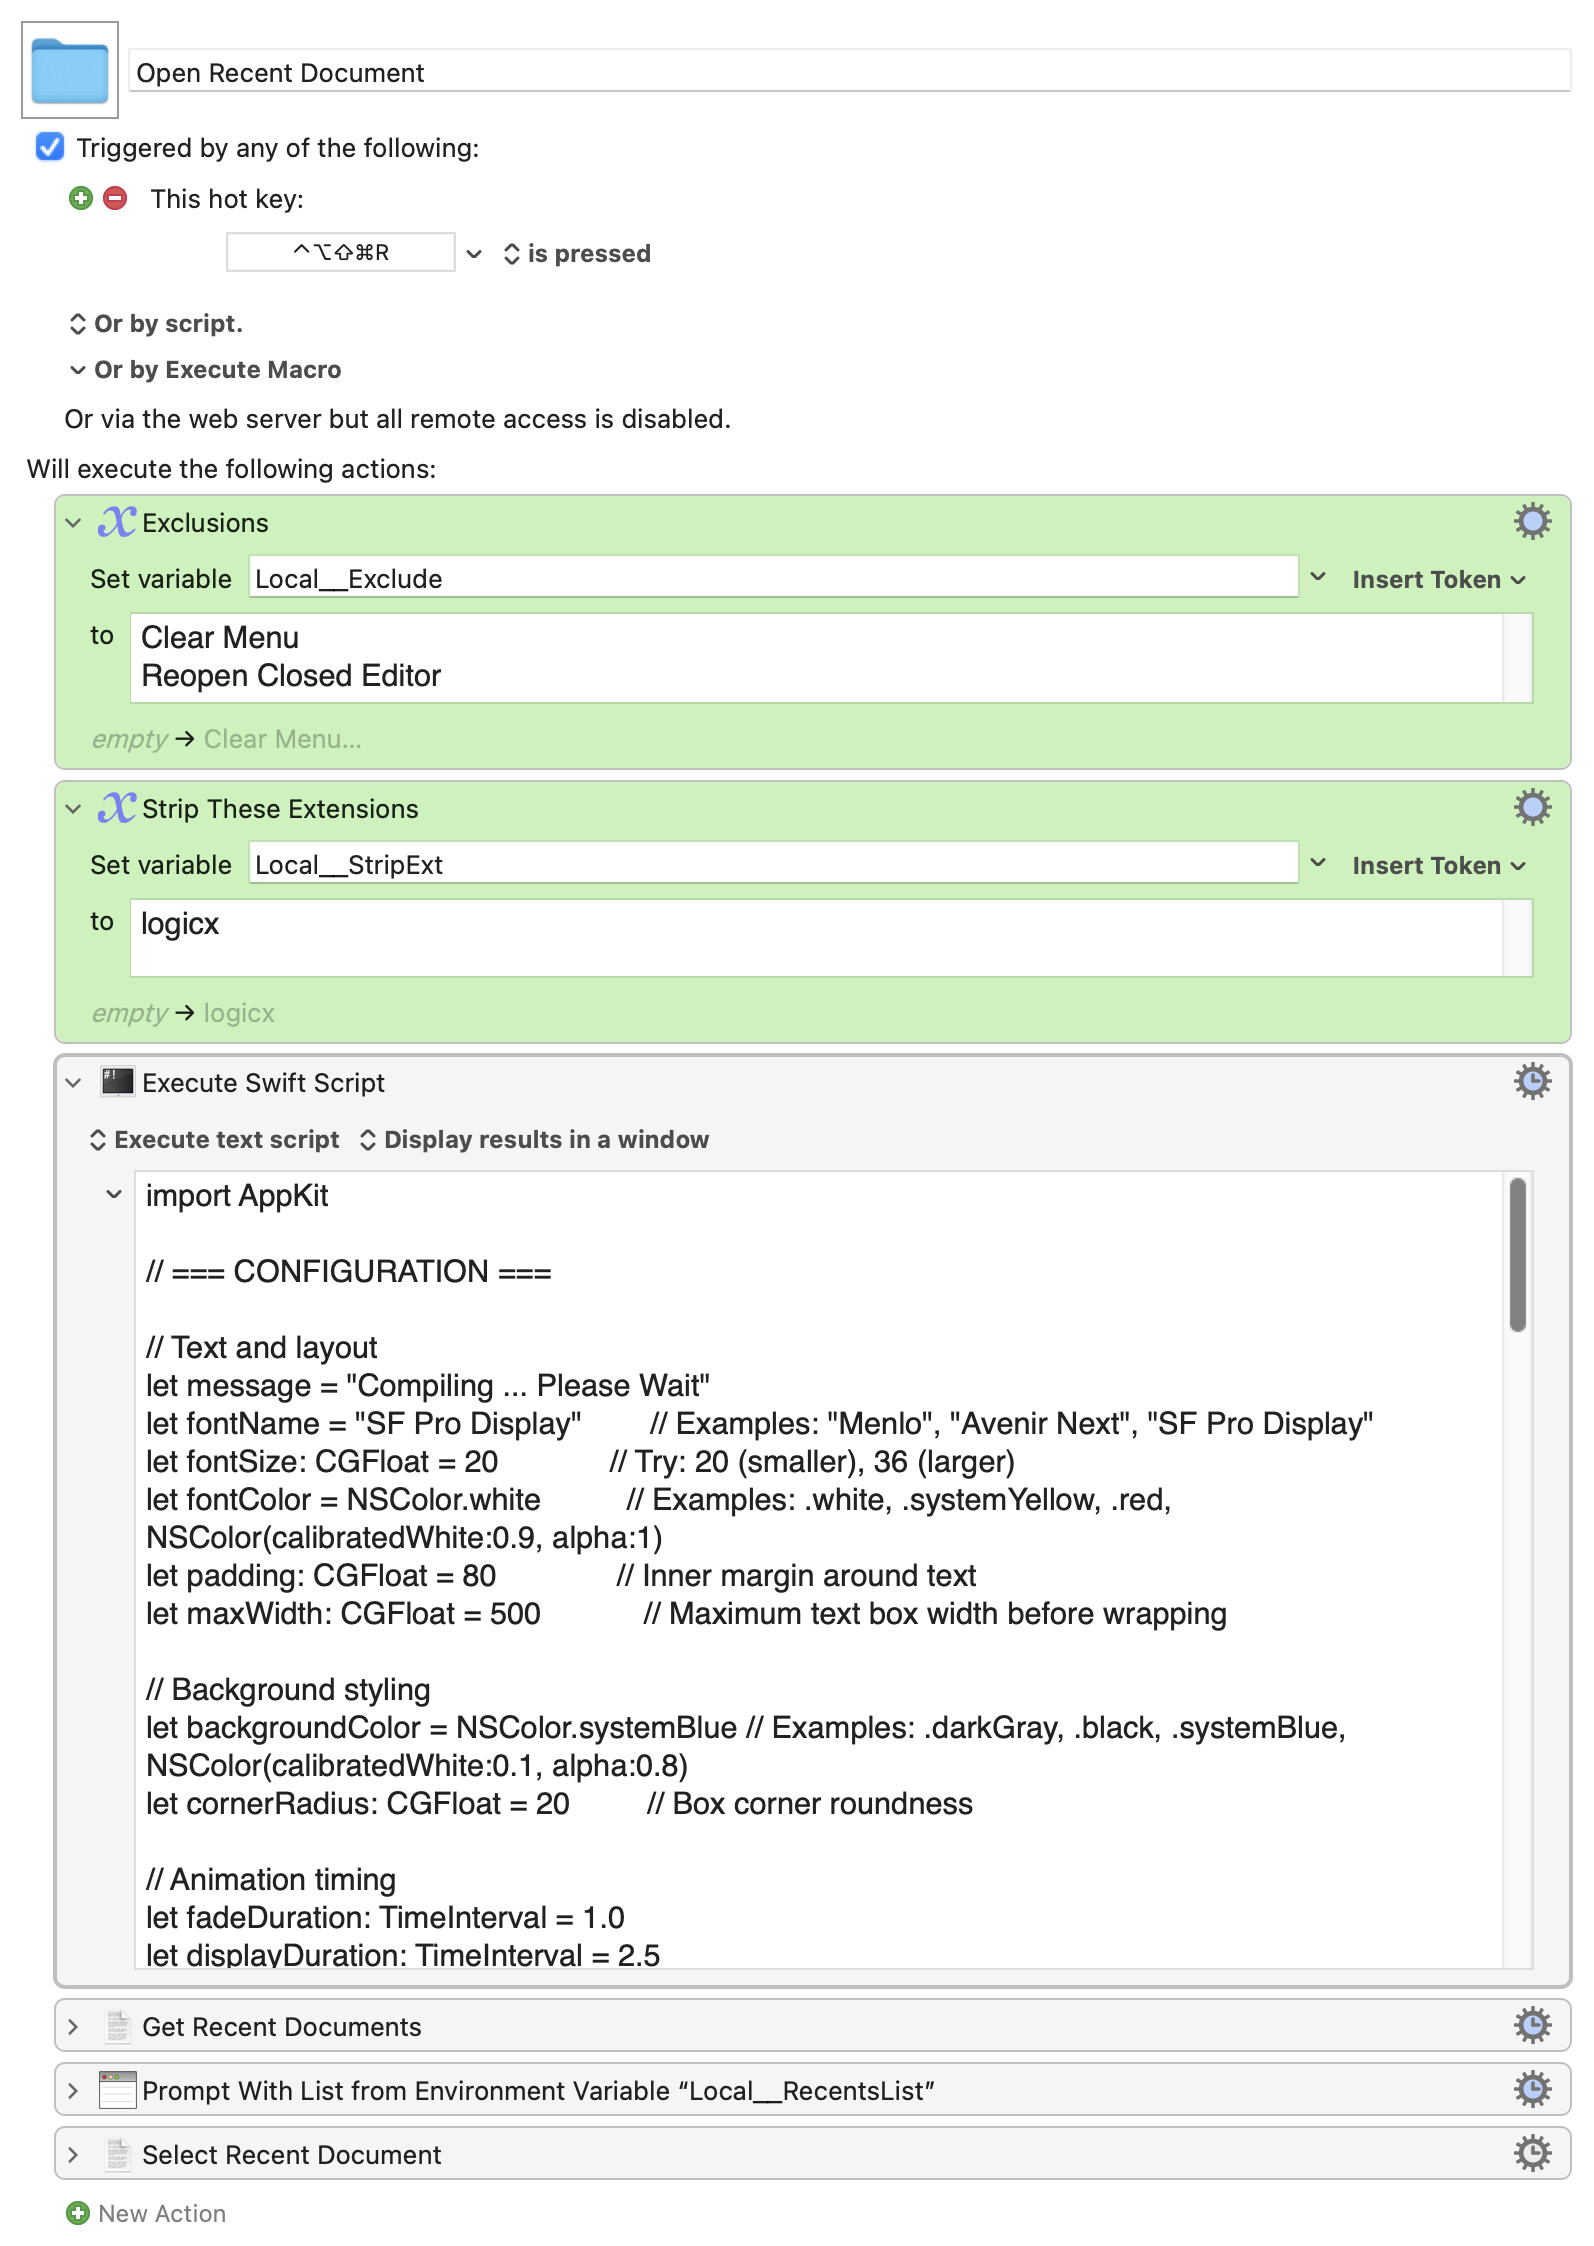Open Insert Token menu for Local__StripExt
Screen dimensions: 1594x2246
click(1438, 866)
